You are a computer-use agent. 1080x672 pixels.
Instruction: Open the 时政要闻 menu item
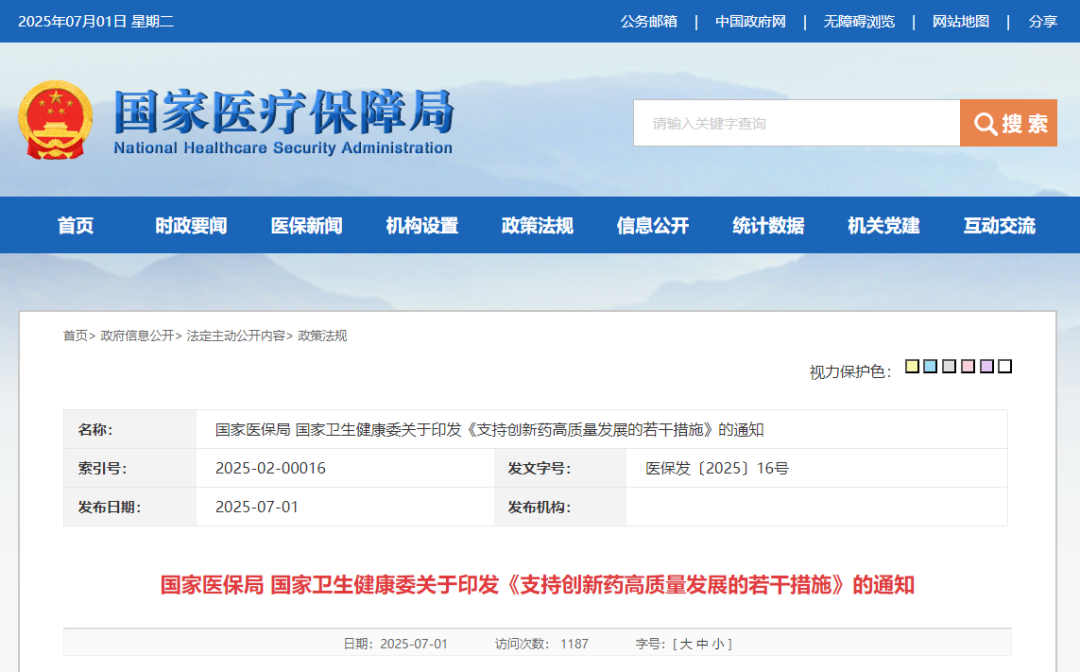tap(191, 225)
